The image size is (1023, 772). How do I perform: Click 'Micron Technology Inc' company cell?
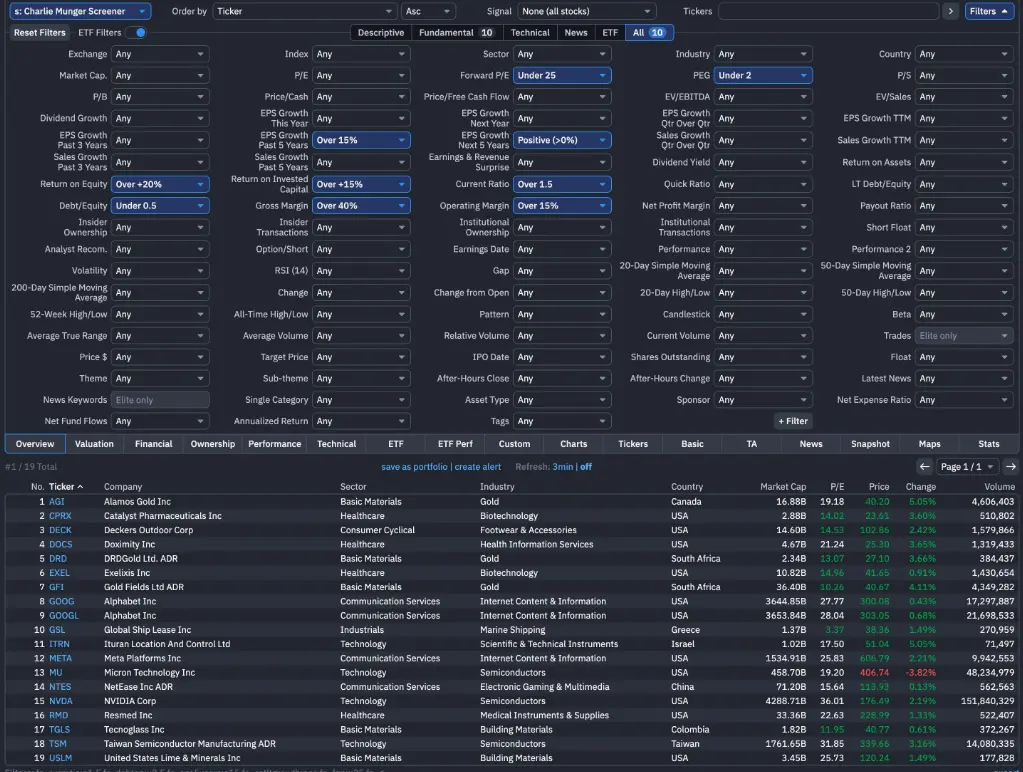pyautogui.click(x=149, y=672)
